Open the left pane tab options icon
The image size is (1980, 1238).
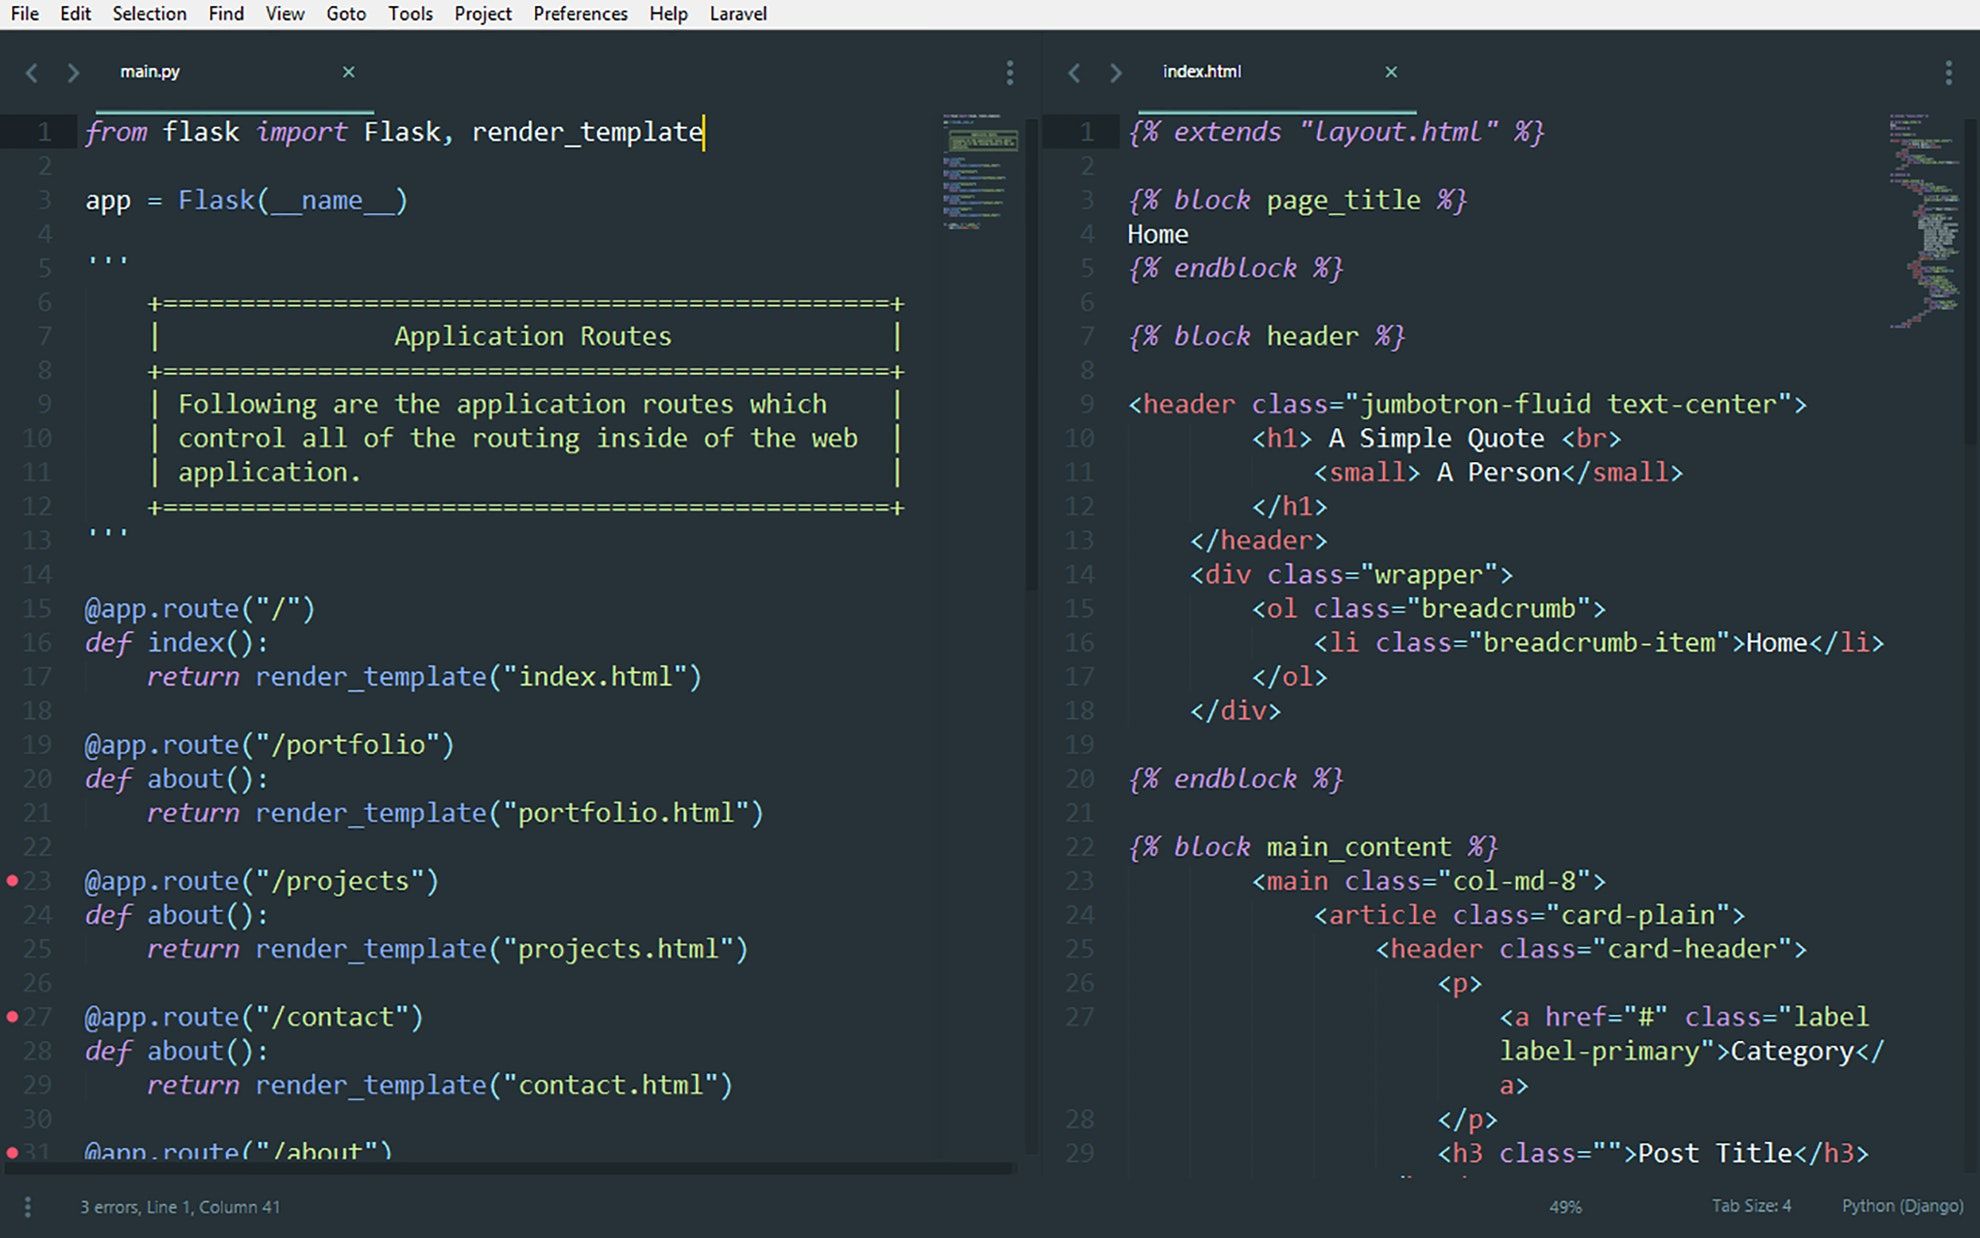pyautogui.click(x=1009, y=71)
